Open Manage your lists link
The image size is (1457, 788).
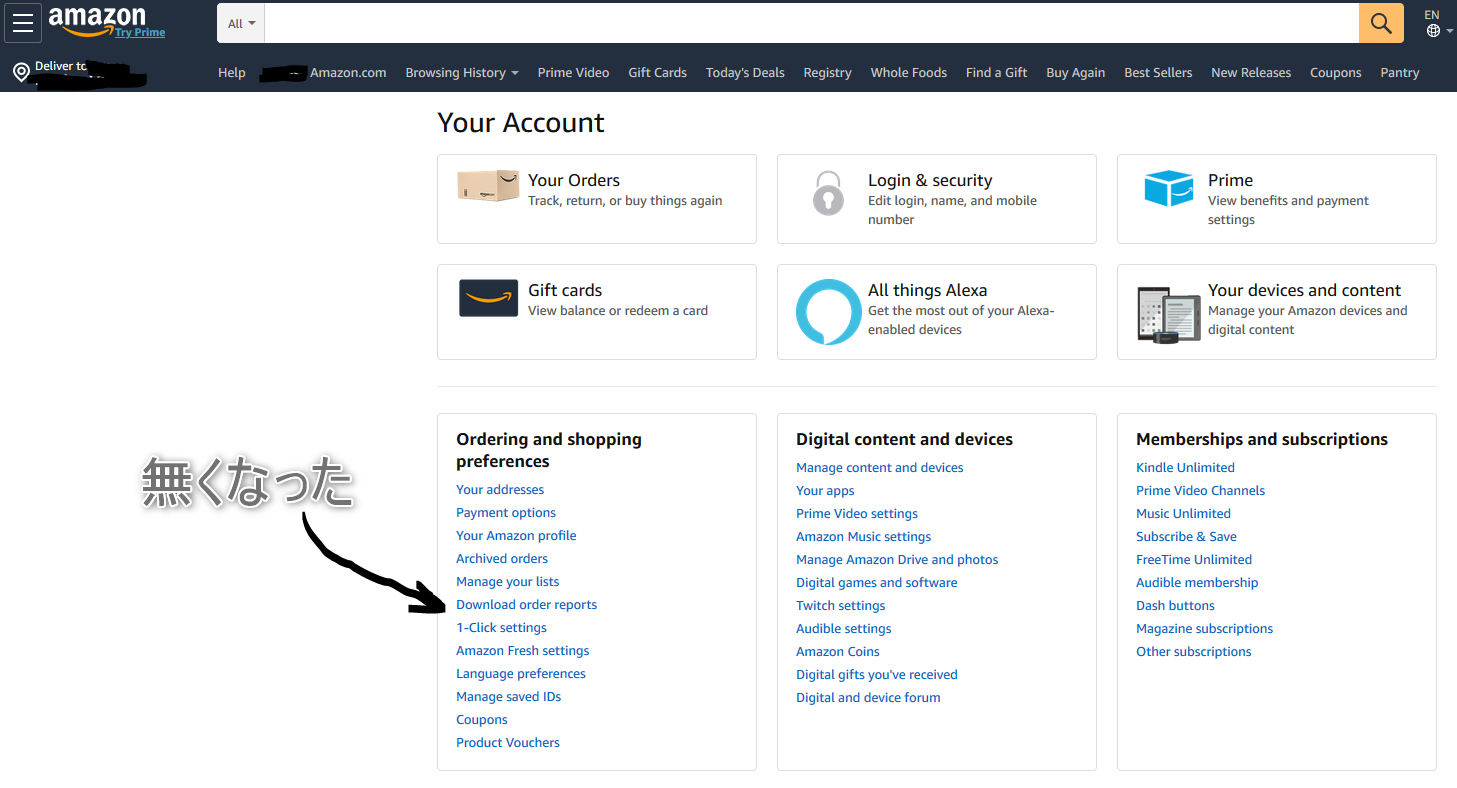[508, 582]
